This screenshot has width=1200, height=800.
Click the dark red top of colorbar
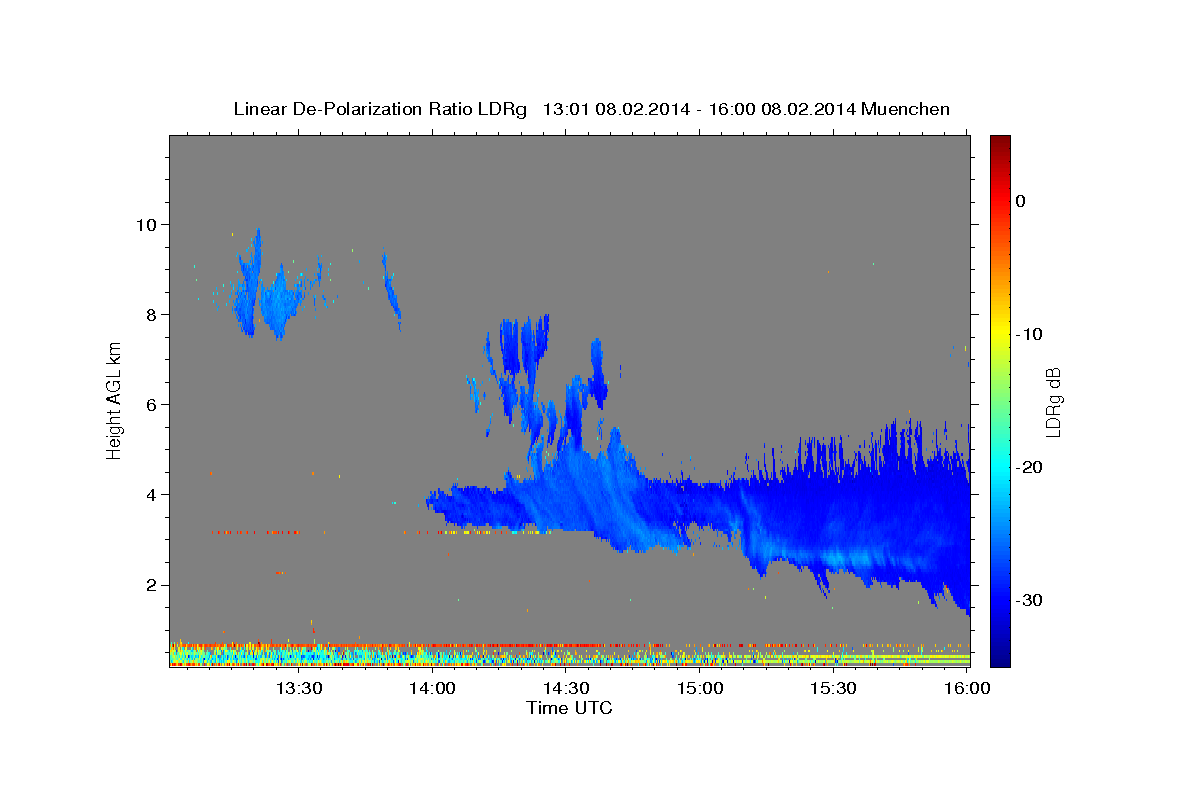point(1000,142)
